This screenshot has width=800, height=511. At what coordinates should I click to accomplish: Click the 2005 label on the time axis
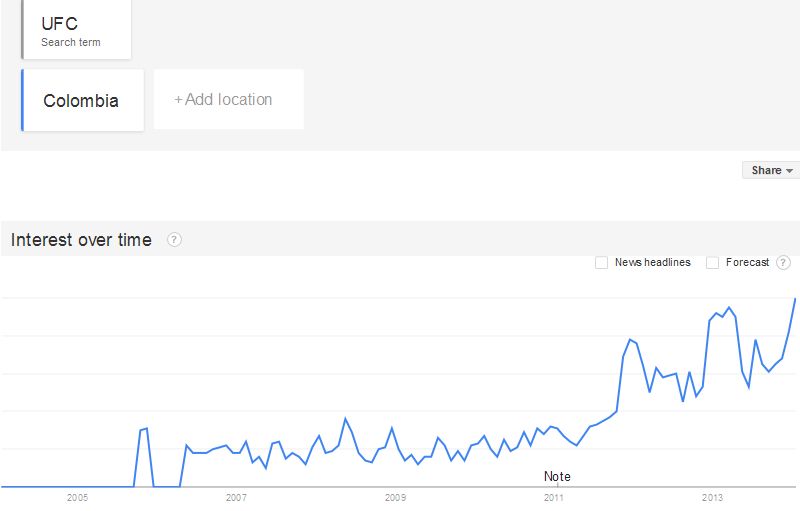tap(77, 497)
